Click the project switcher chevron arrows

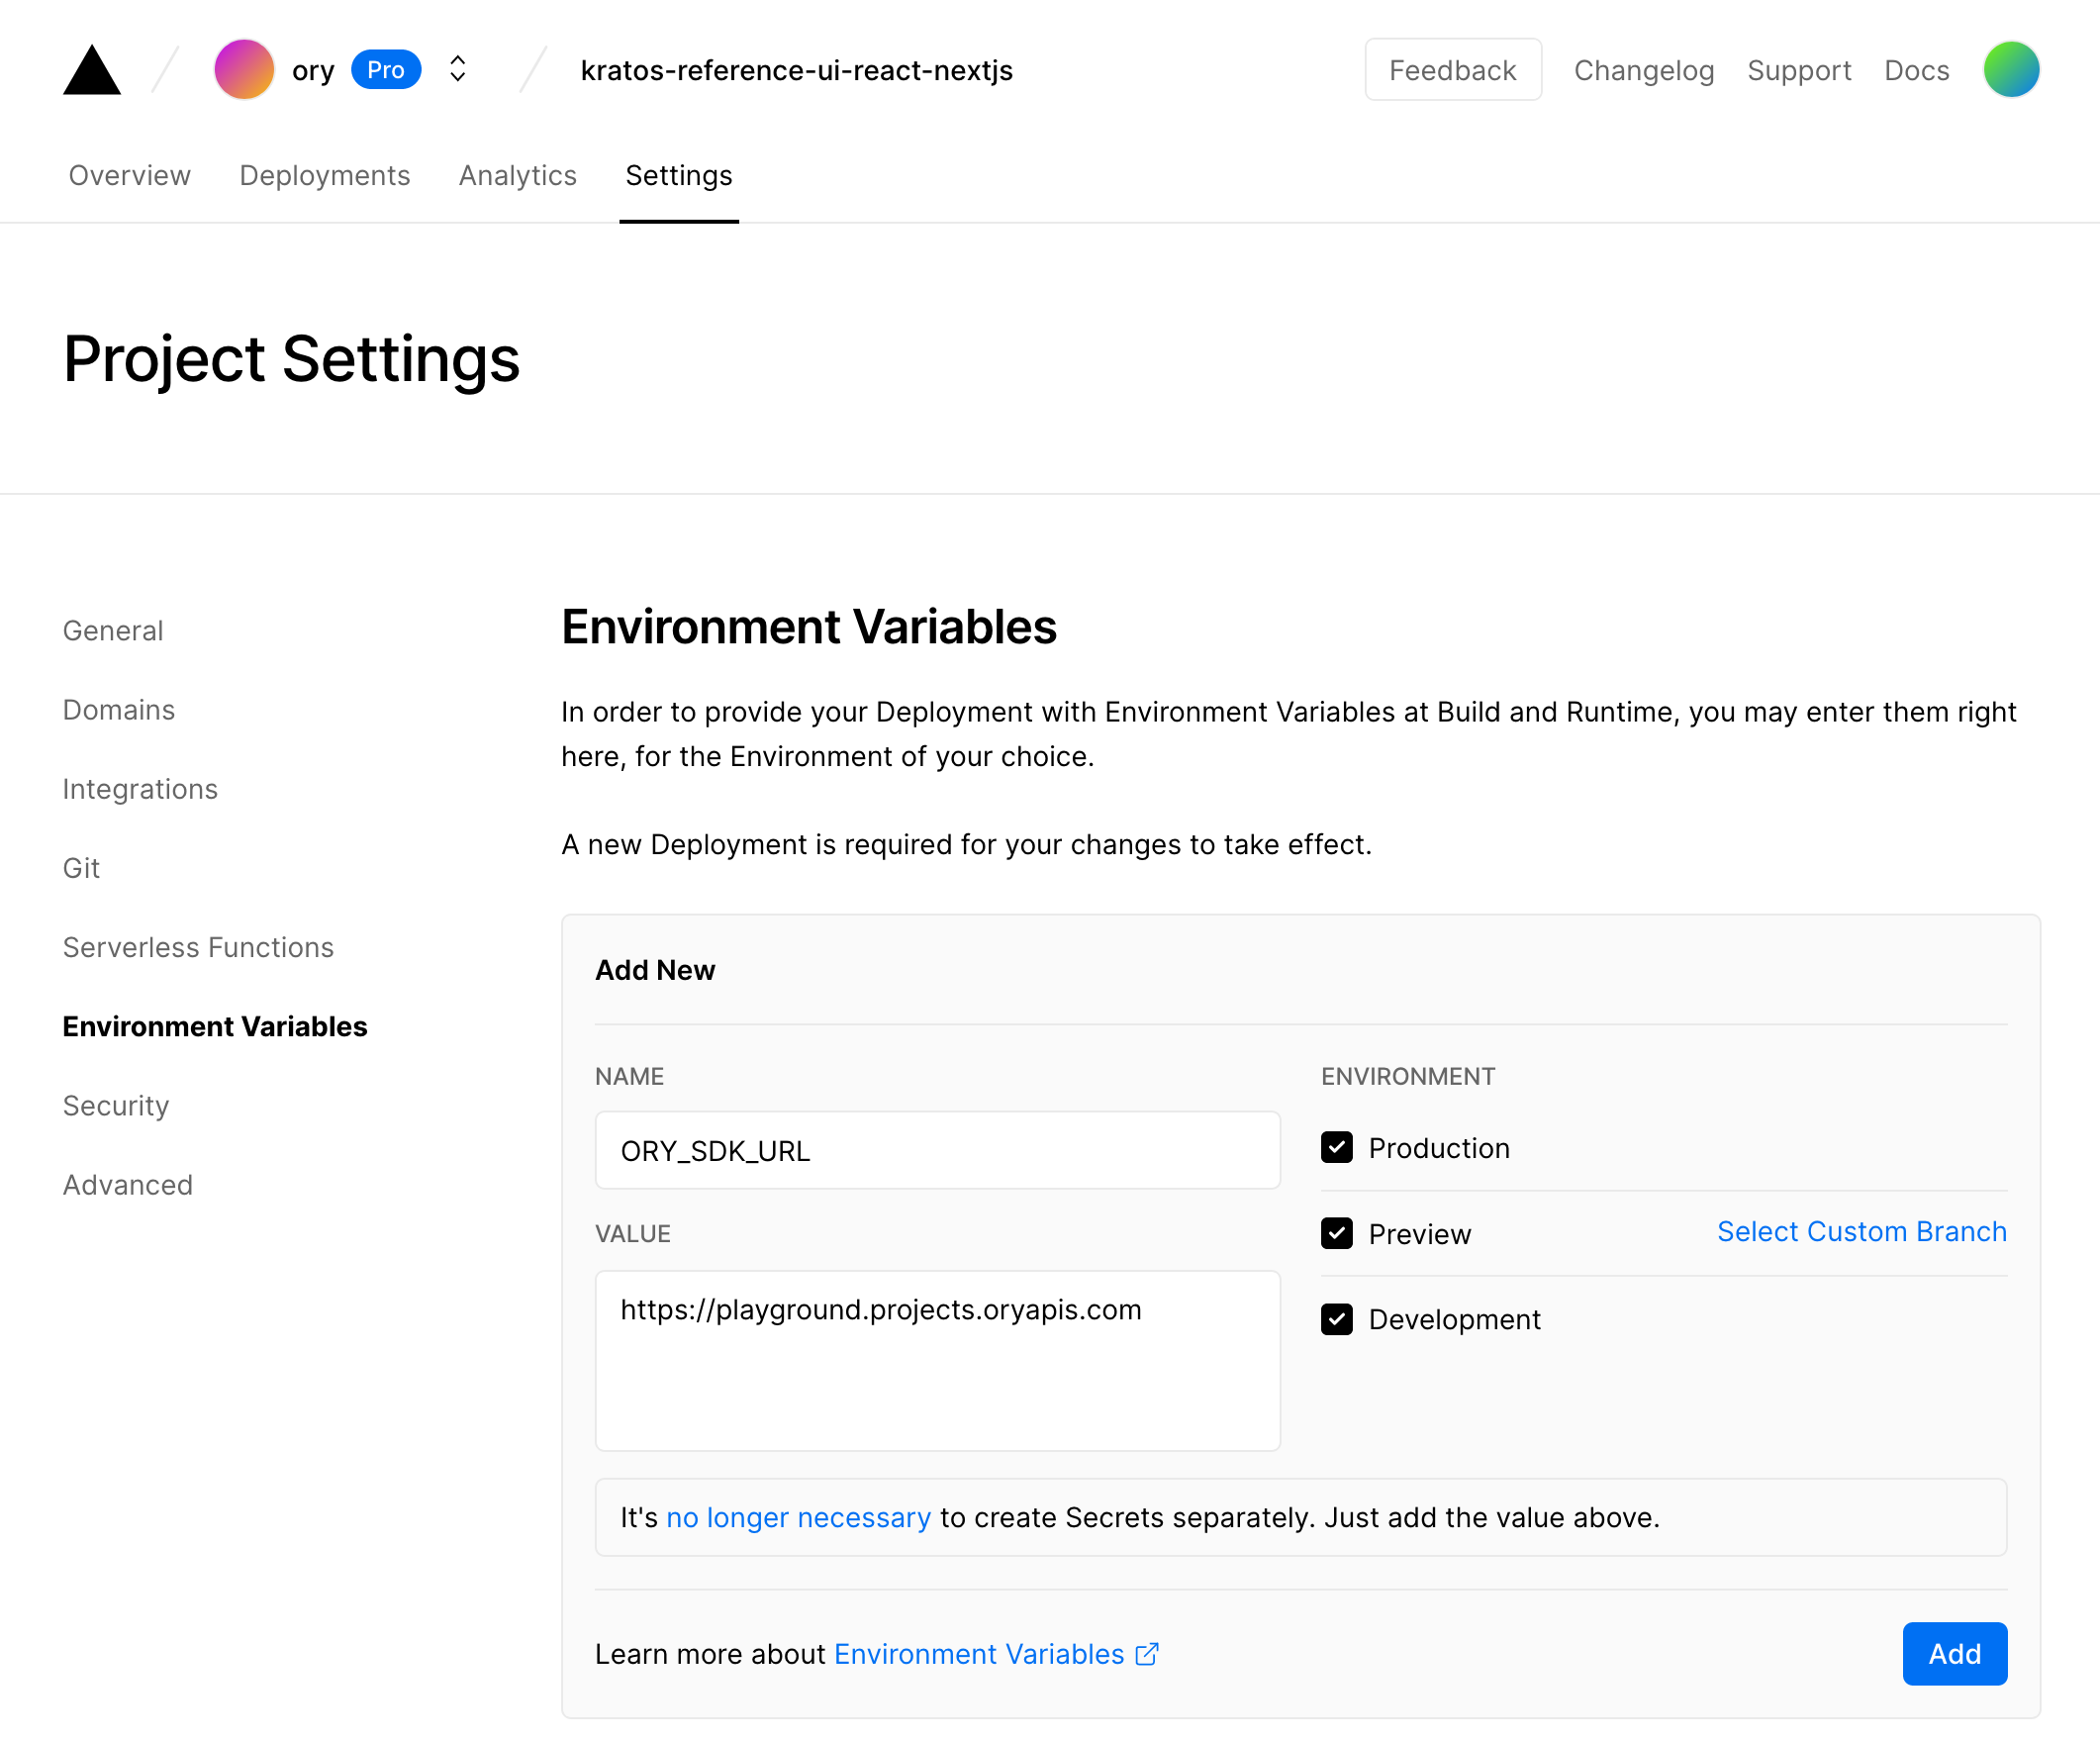(x=457, y=68)
